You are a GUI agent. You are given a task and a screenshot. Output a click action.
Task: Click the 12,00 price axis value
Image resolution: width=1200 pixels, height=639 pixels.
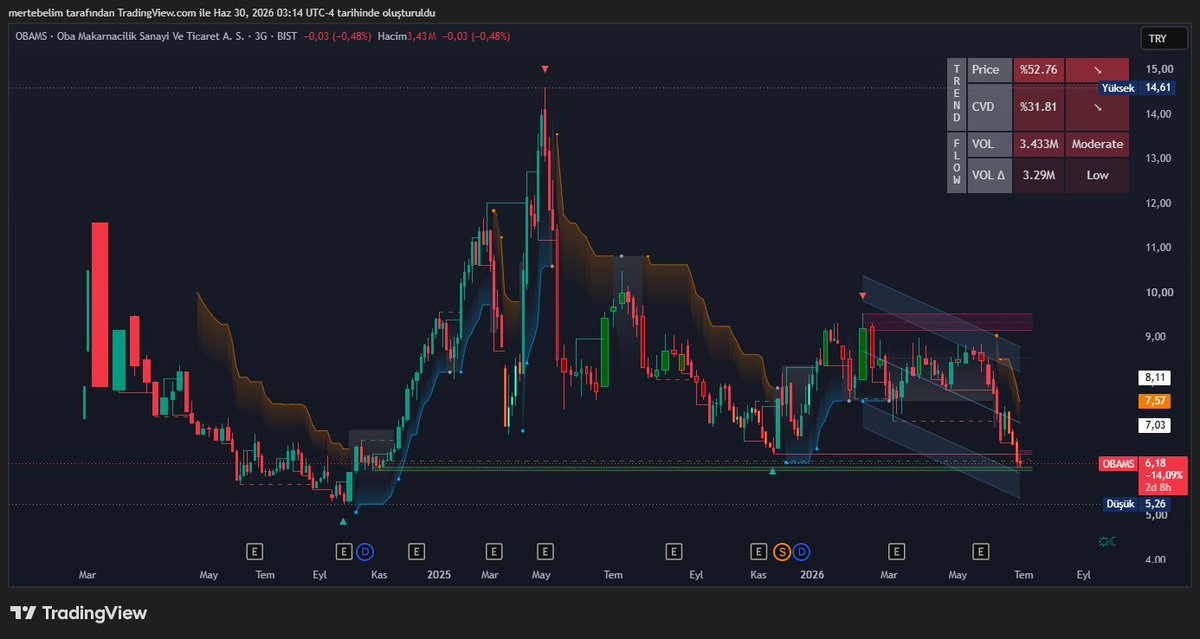1159,203
